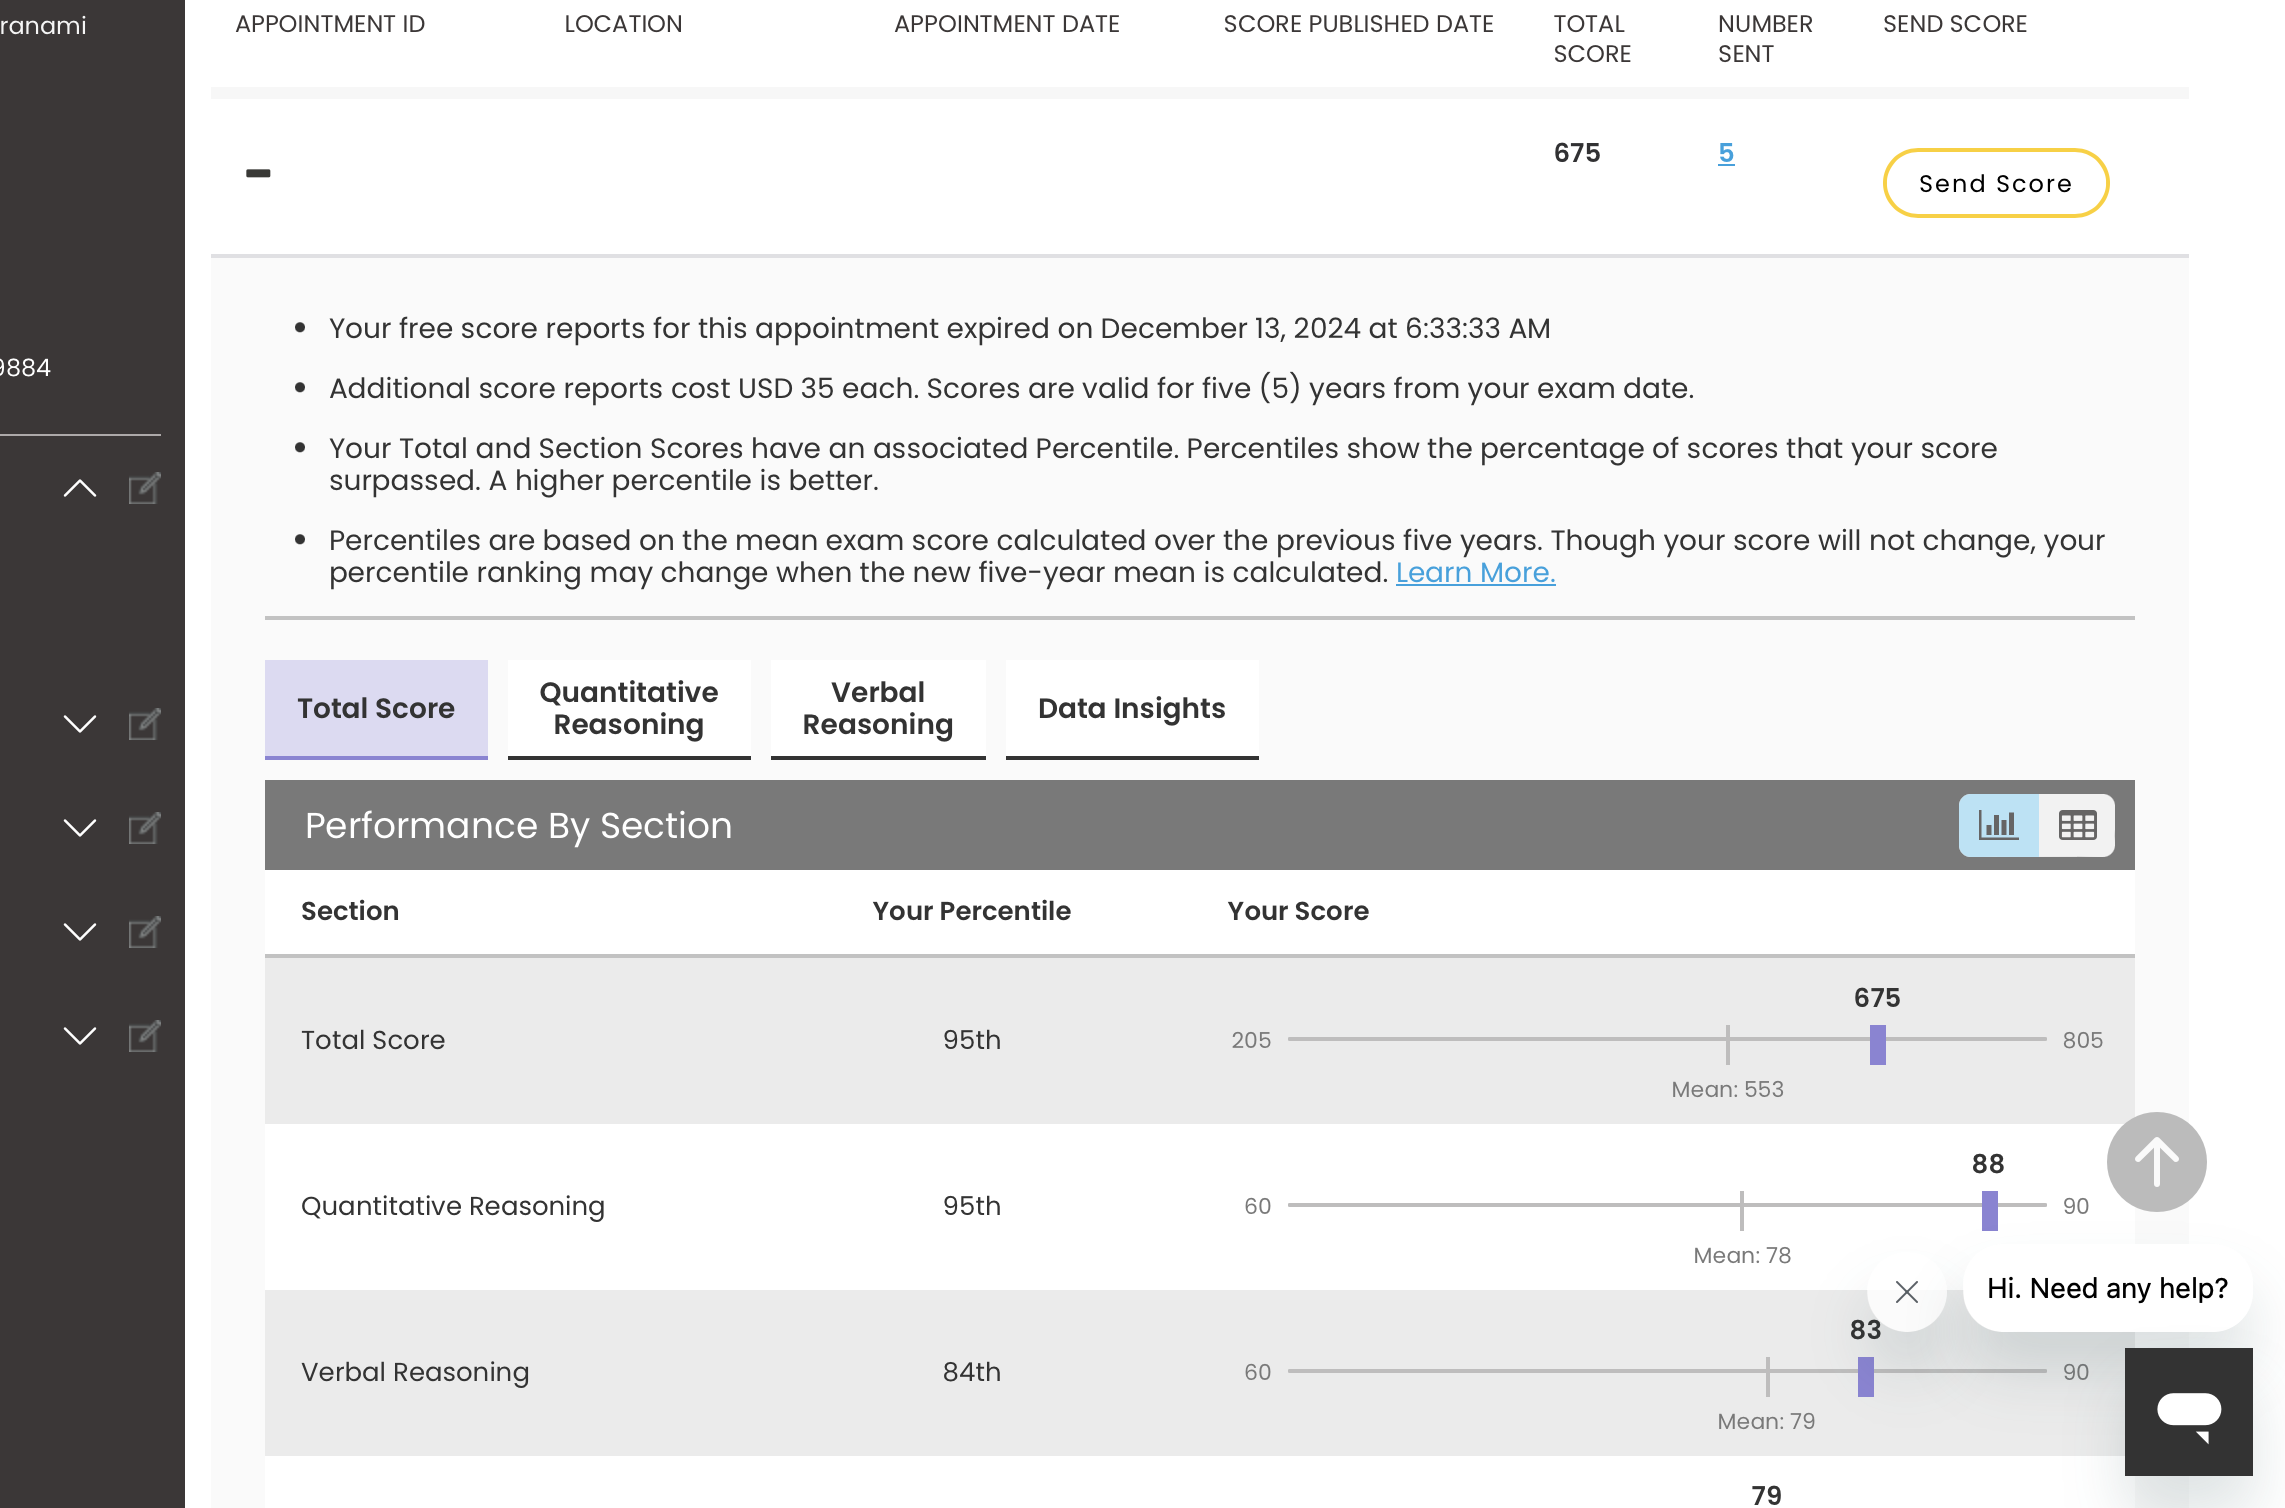Switch to table grid view icon
The width and height of the screenshot is (2285, 1508).
tap(2077, 826)
